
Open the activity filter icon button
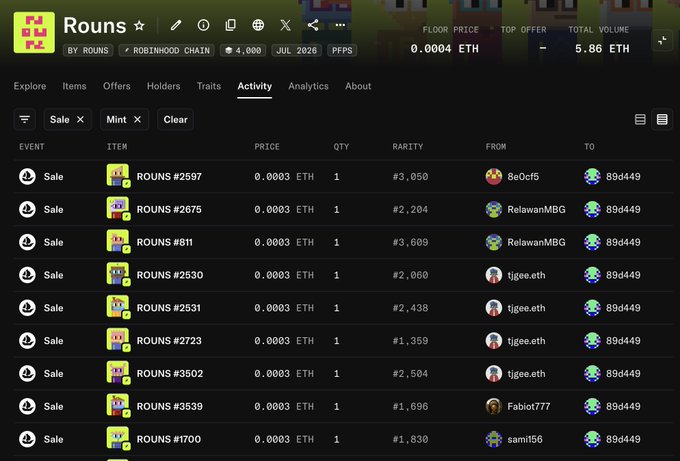point(24,119)
